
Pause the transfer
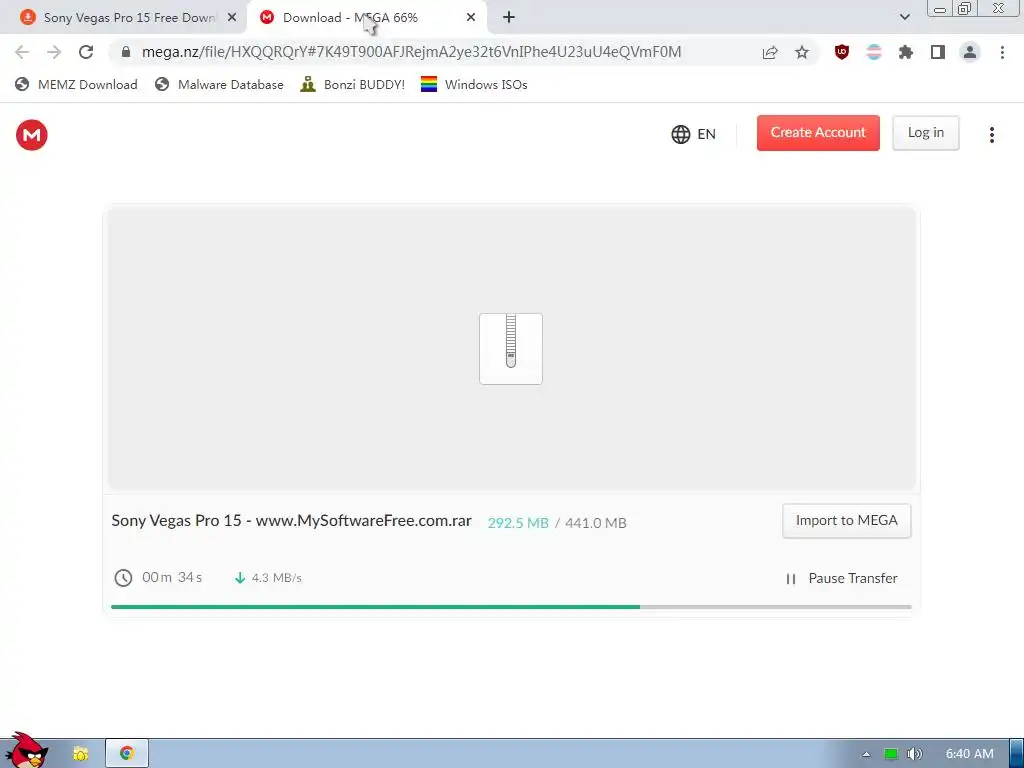841,578
